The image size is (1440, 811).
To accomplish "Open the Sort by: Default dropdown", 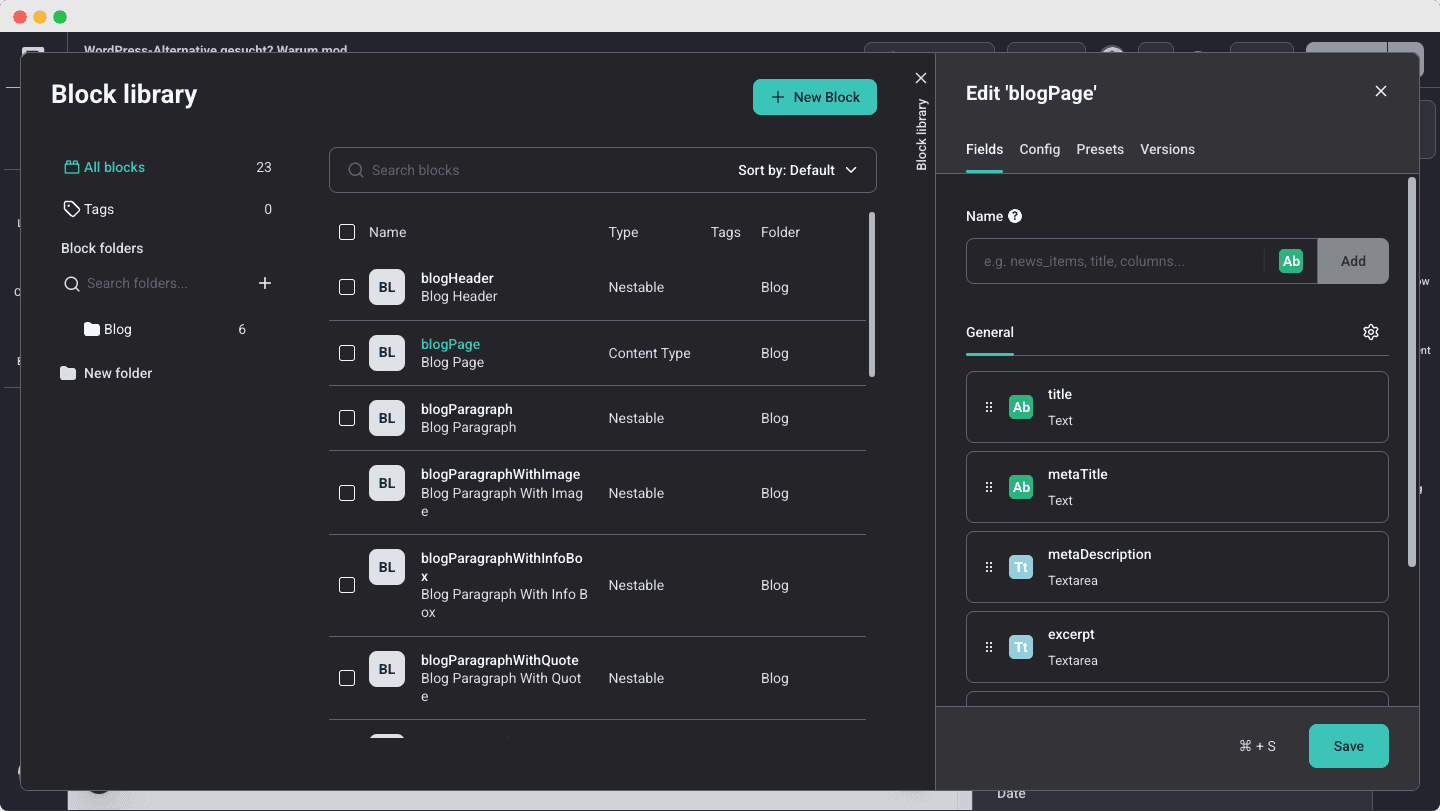I will [798, 170].
